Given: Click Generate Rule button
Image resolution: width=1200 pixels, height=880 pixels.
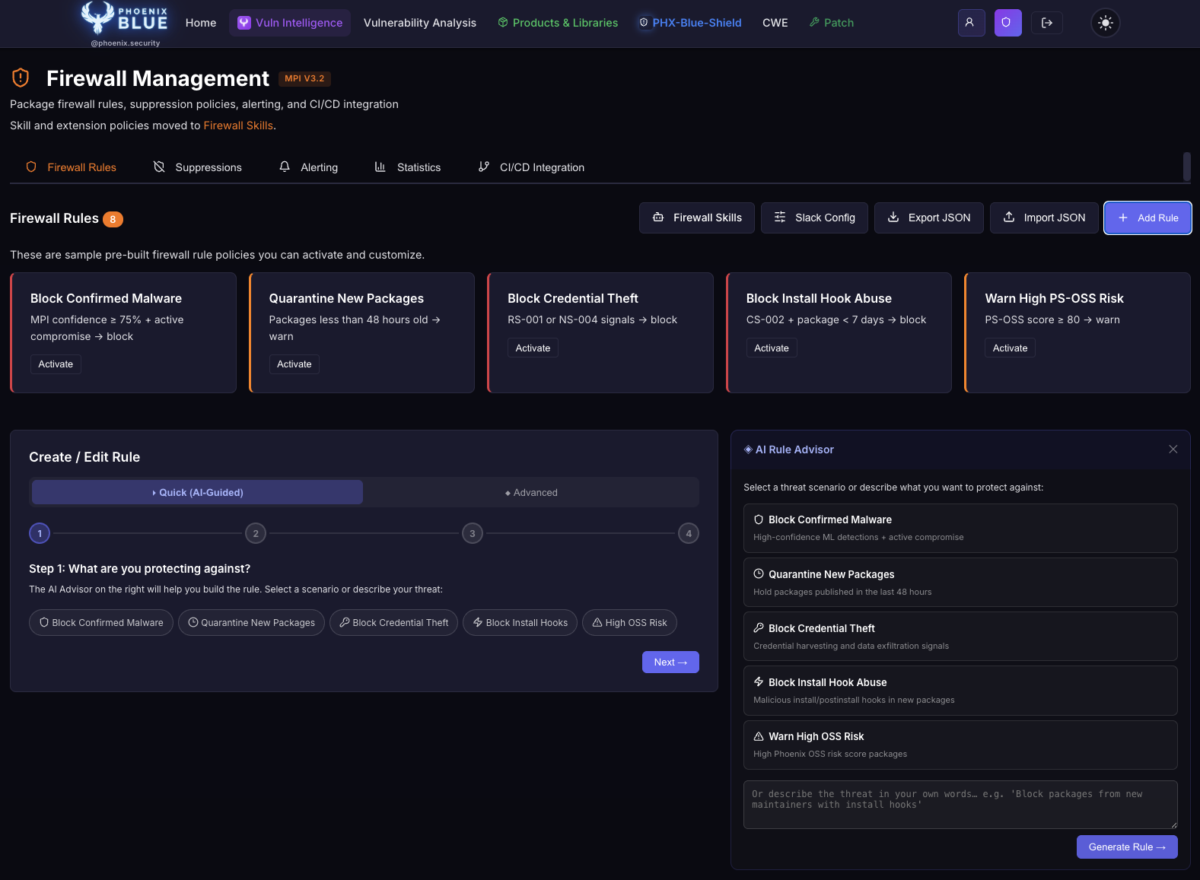Looking at the screenshot, I should (1127, 847).
